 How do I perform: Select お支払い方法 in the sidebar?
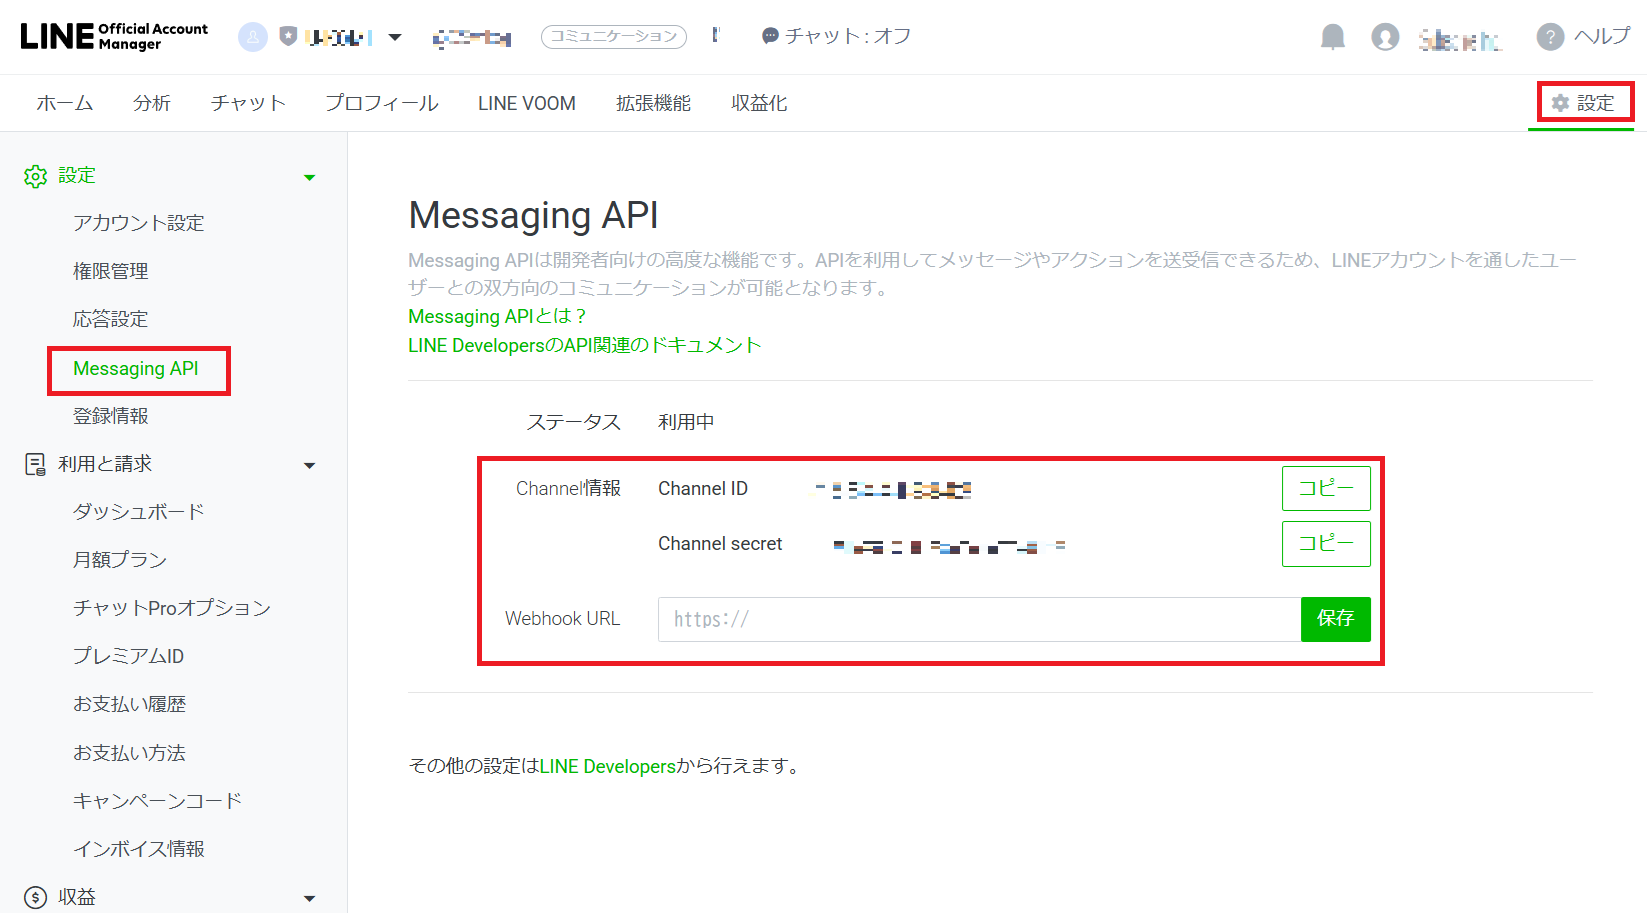point(130,753)
